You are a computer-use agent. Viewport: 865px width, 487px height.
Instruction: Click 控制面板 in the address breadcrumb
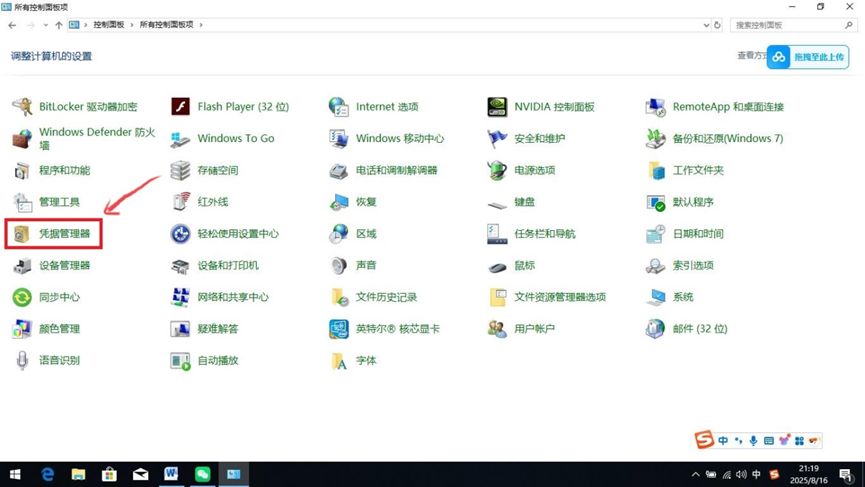(x=109, y=25)
